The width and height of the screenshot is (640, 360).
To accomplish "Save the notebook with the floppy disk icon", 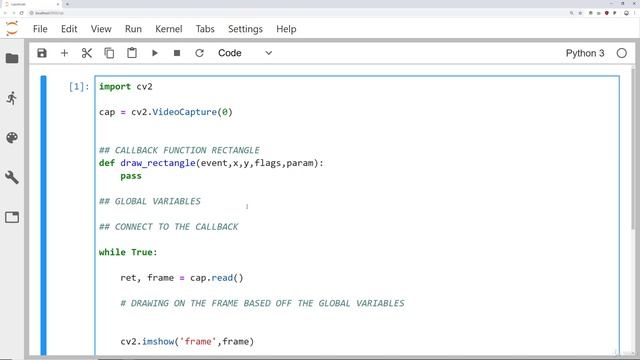I will click(42, 53).
